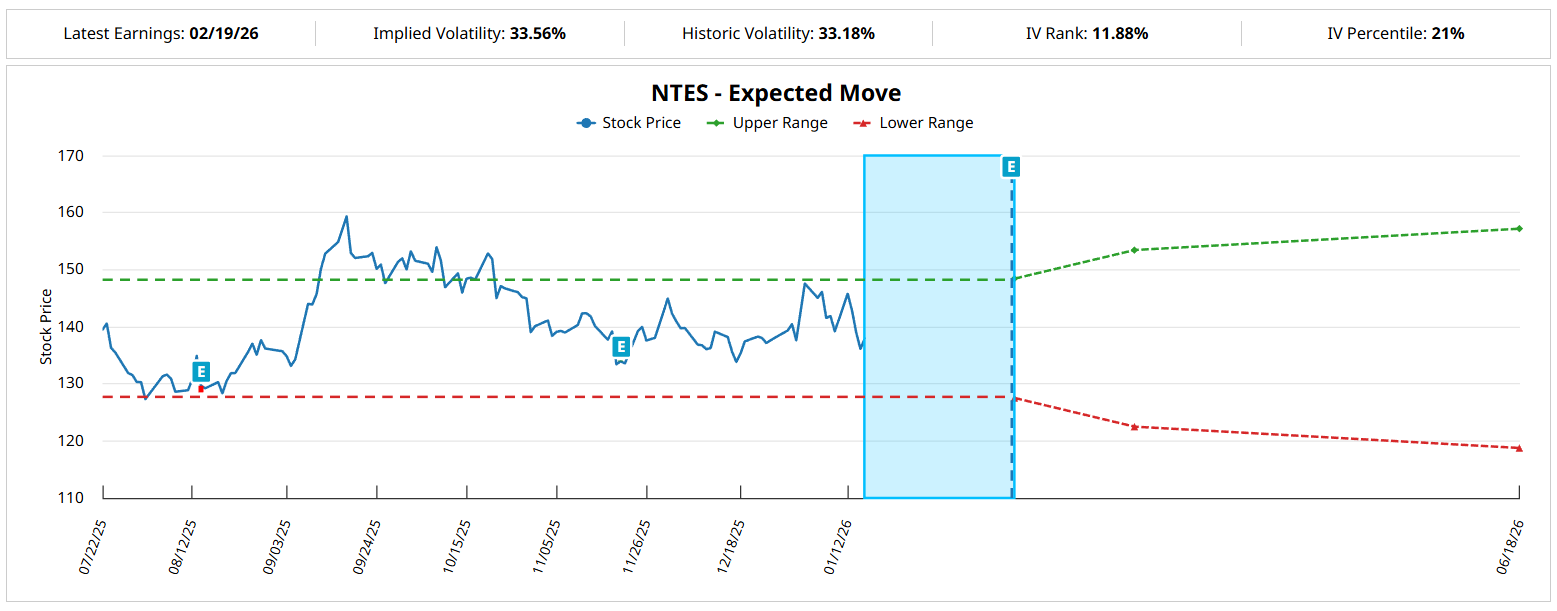Select the IV Percentile 21% stat
1557x611 pixels.
[1395, 34]
